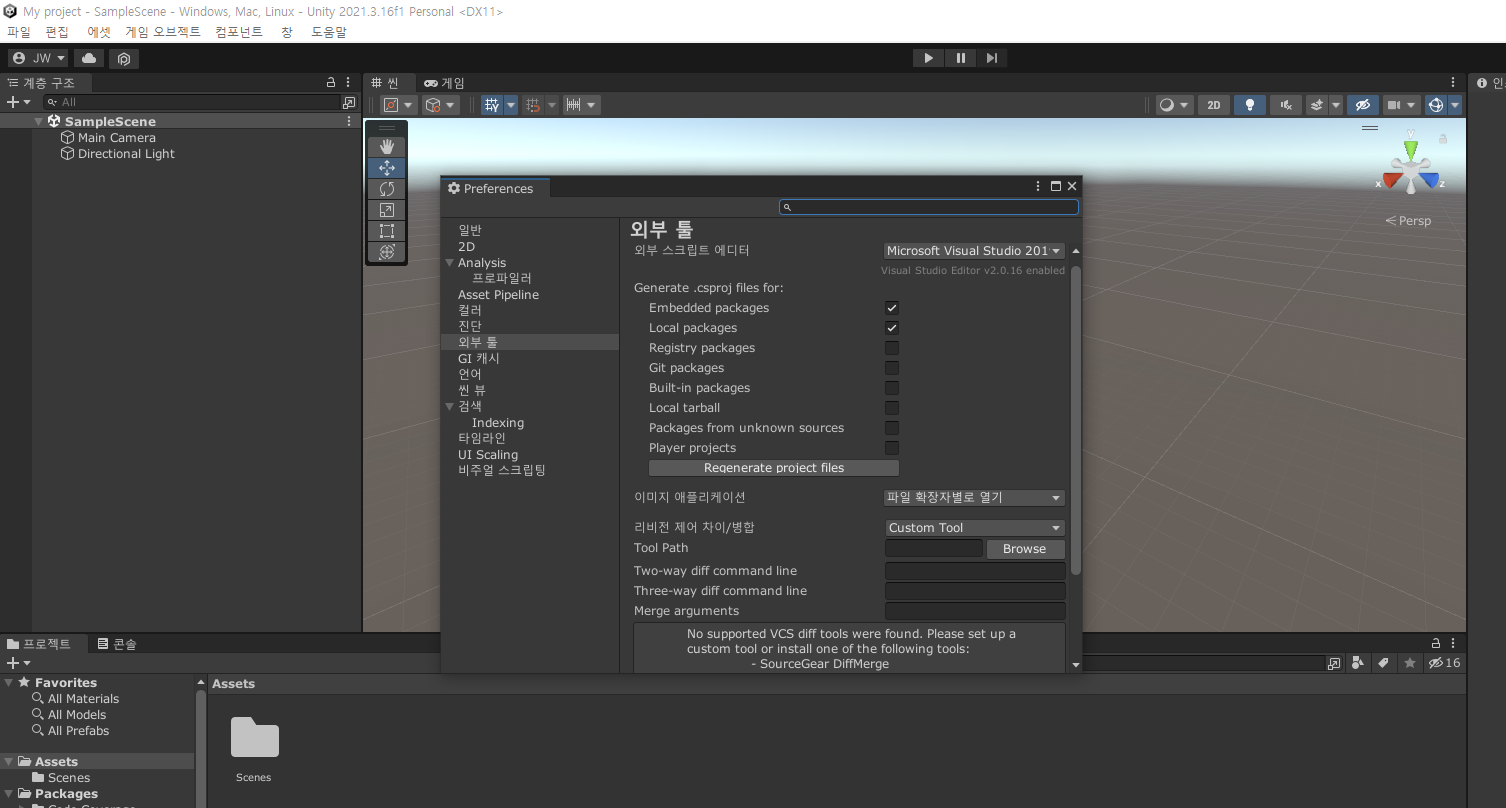Open 게임 오브젝트 menu
This screenshot has height=808, width=1506.
pyautogui.click(x=163, y=32)
